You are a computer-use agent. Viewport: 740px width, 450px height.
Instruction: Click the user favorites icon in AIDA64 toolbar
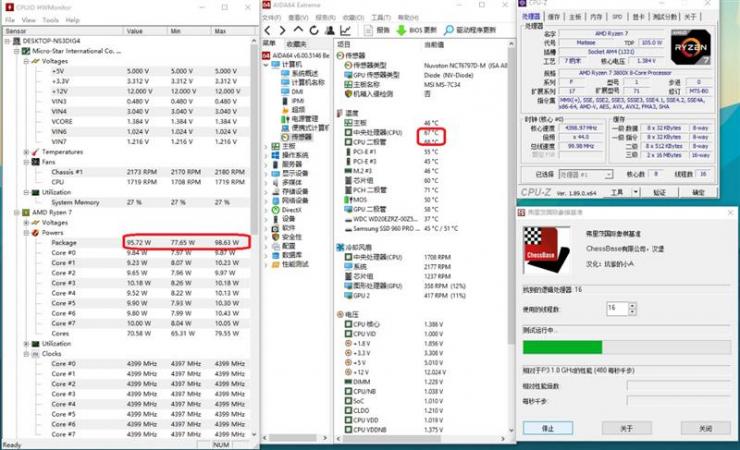[x=330, y=31]
